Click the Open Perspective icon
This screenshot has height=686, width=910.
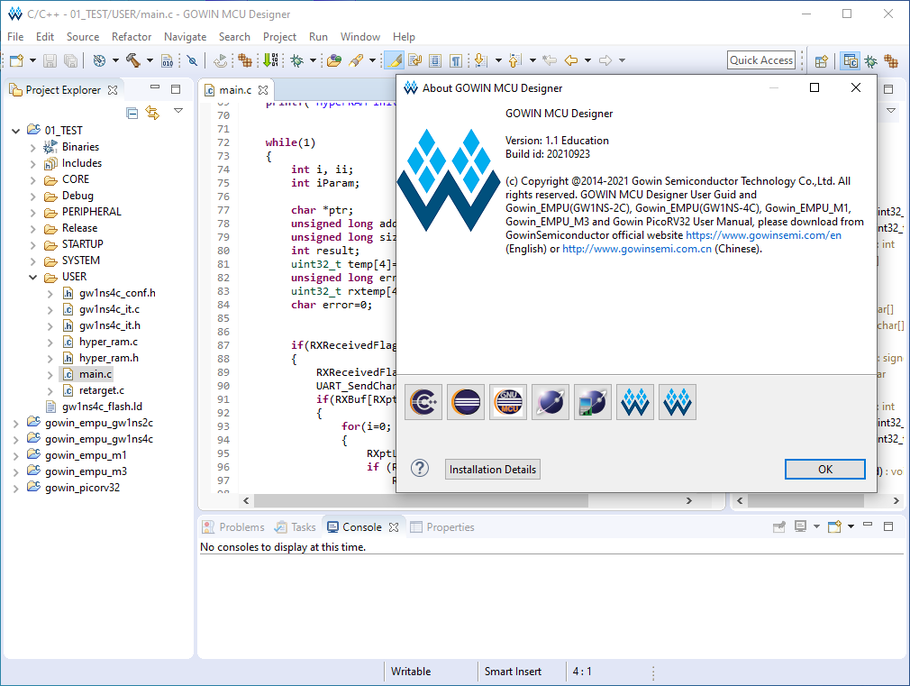(821, 61)
